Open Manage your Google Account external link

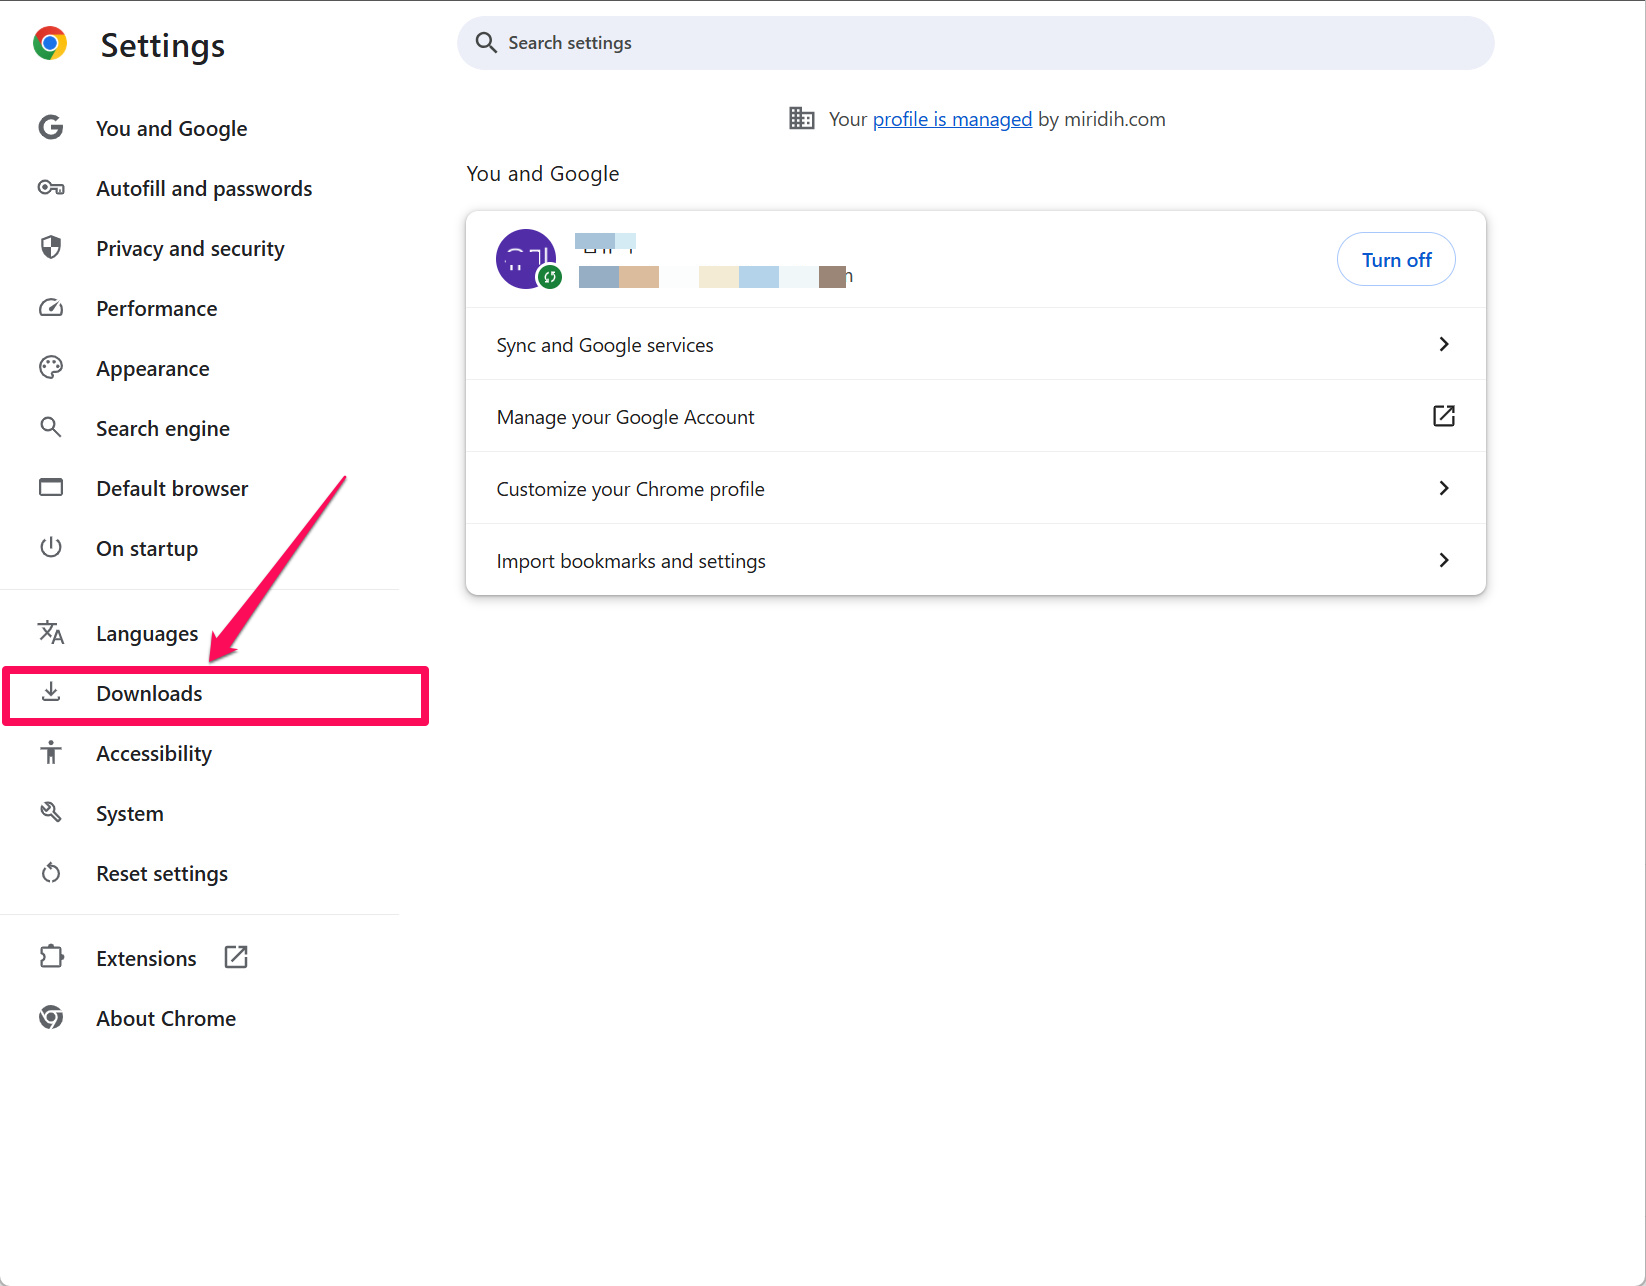click(1443, 416)
